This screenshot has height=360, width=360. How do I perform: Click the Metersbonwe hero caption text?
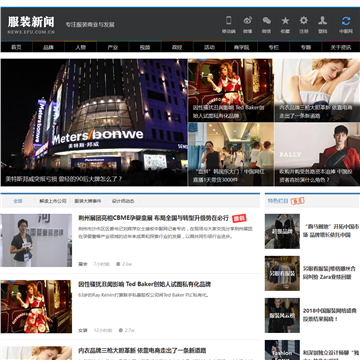click(x=64, y=179)
